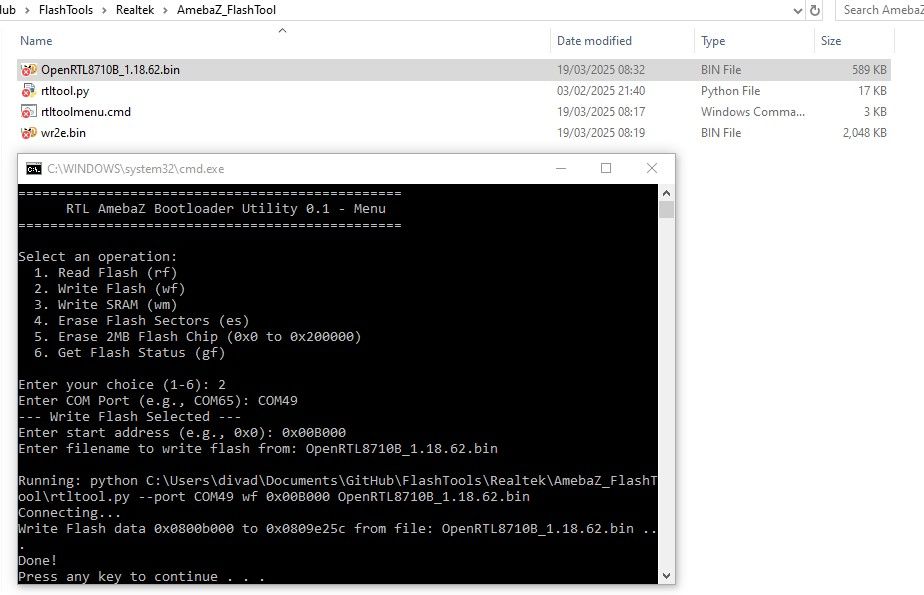Click the 'Select an operation:' console line
The image size is (924, 595).
[97, 256]
